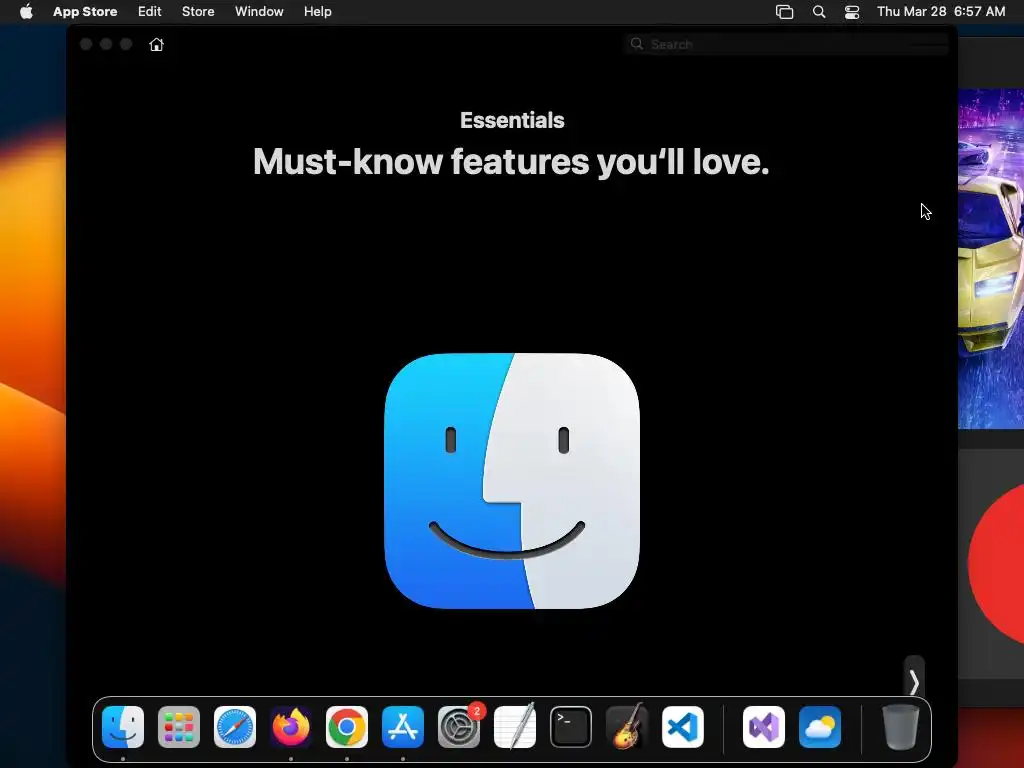Open Spotlight search from menu bar

(x=819, y=12)
